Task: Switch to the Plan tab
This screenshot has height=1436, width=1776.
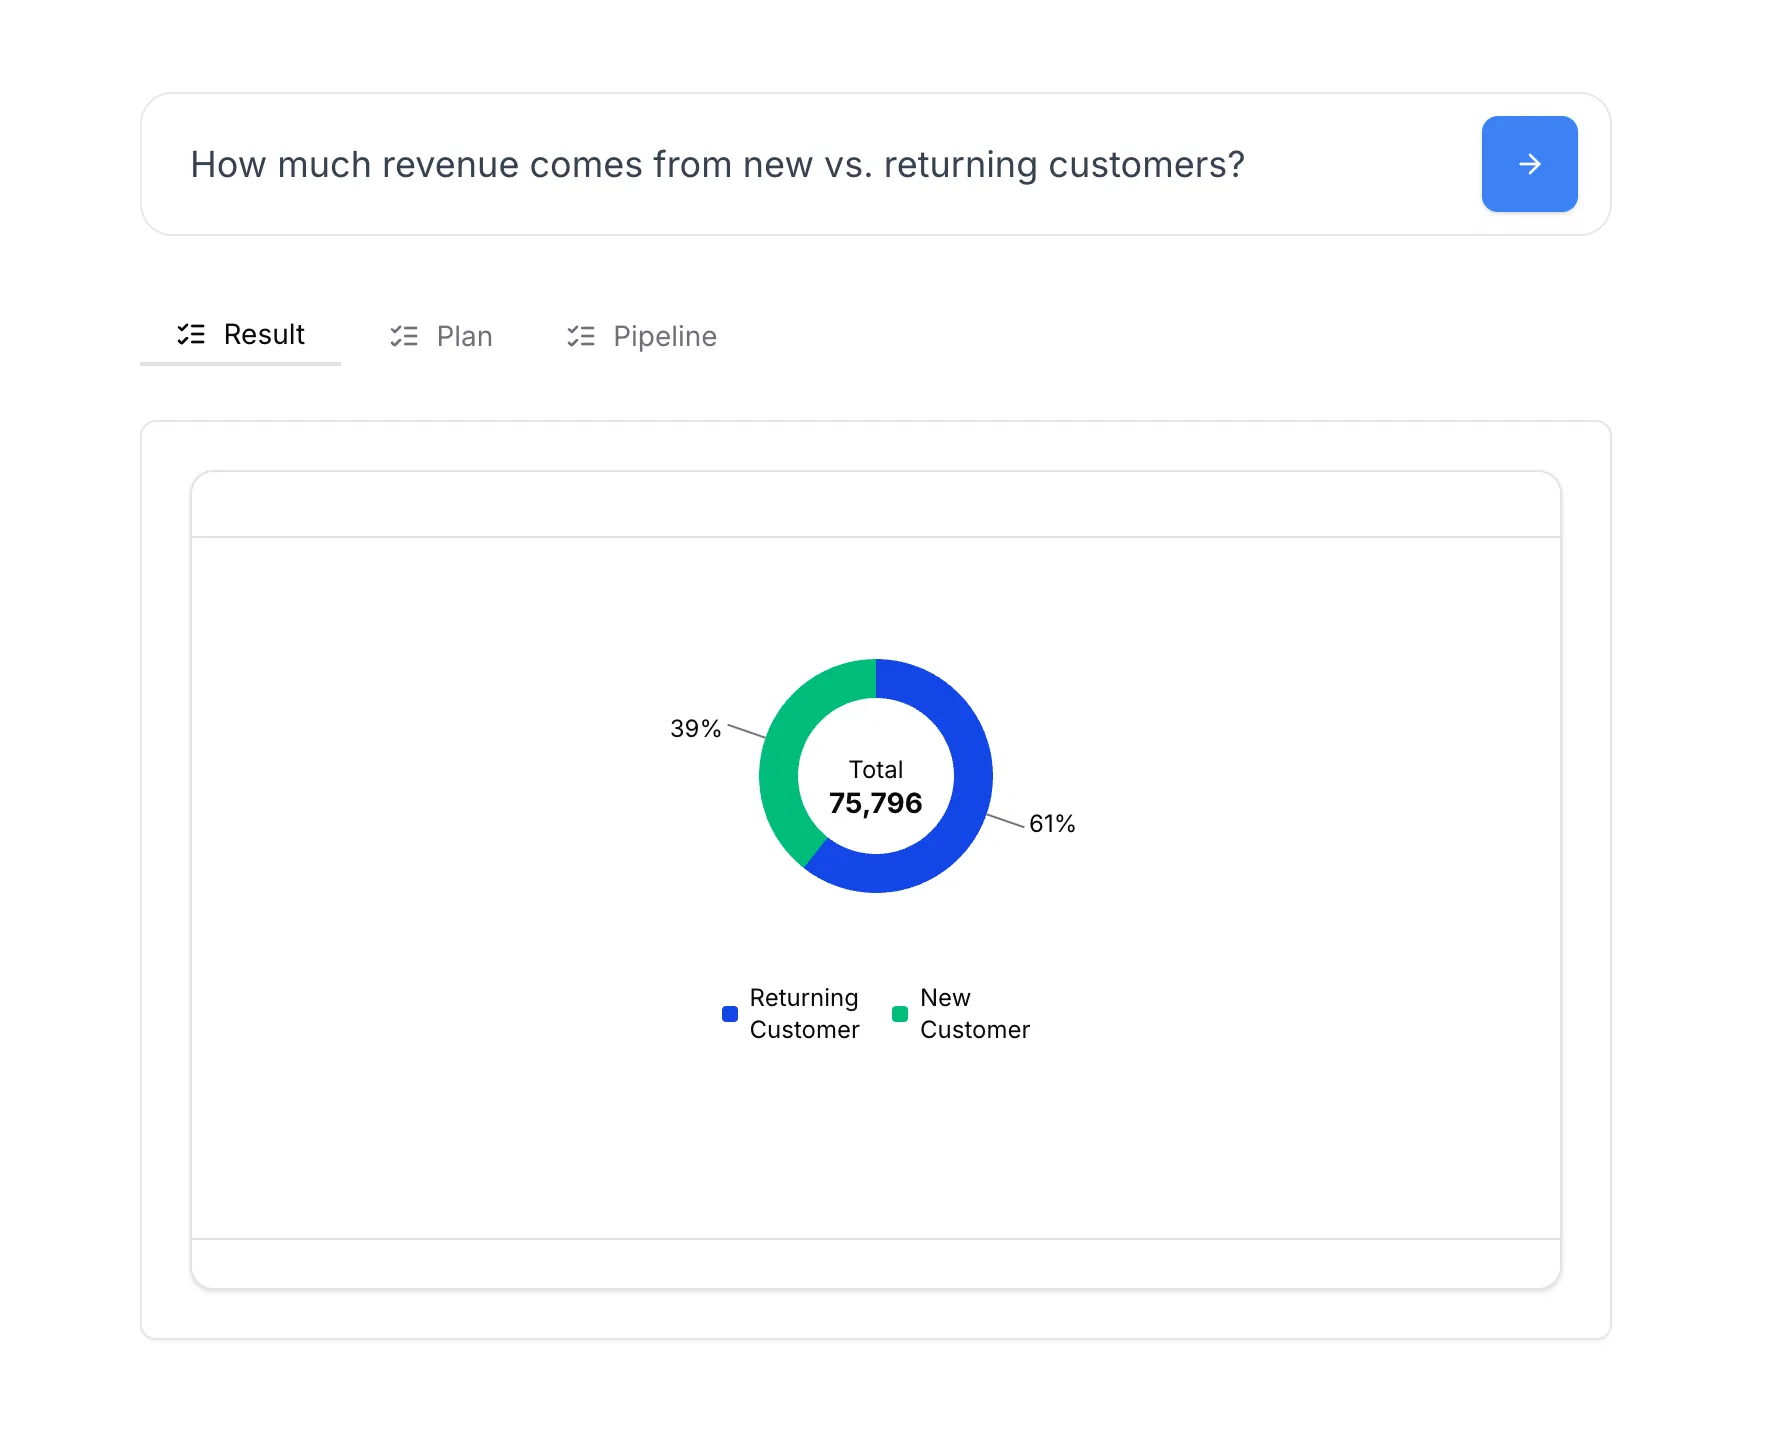Action: tap(463, 336)
